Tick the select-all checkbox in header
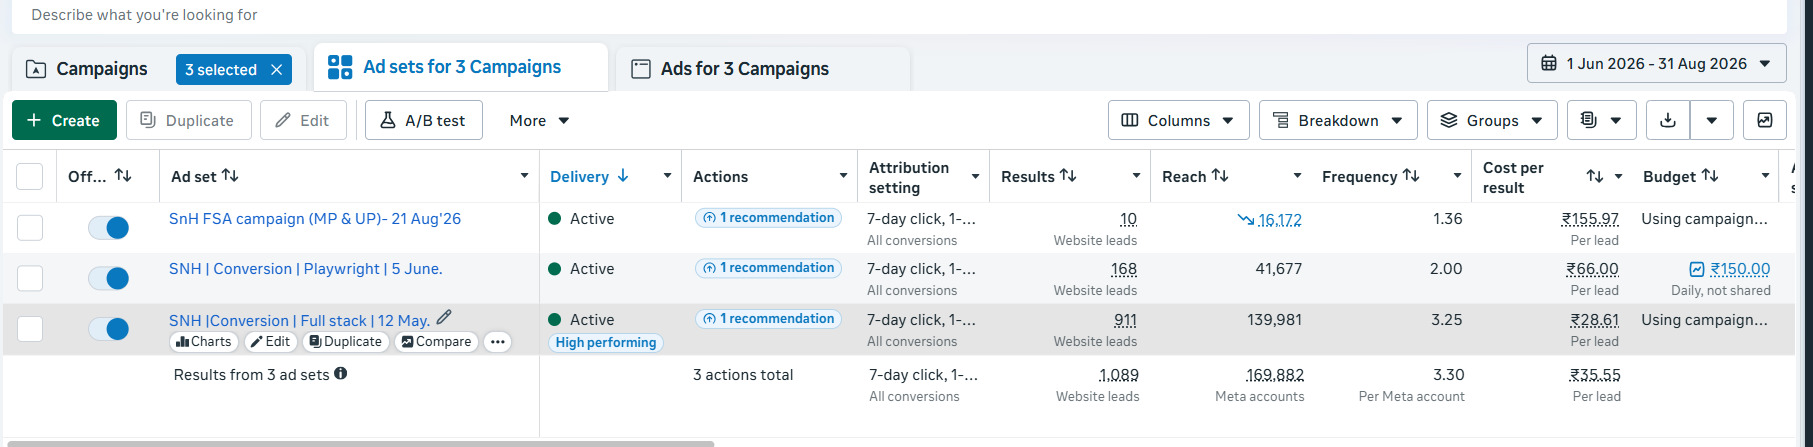This screenshot has width=1813, height=447. click(x=30, y=176)
